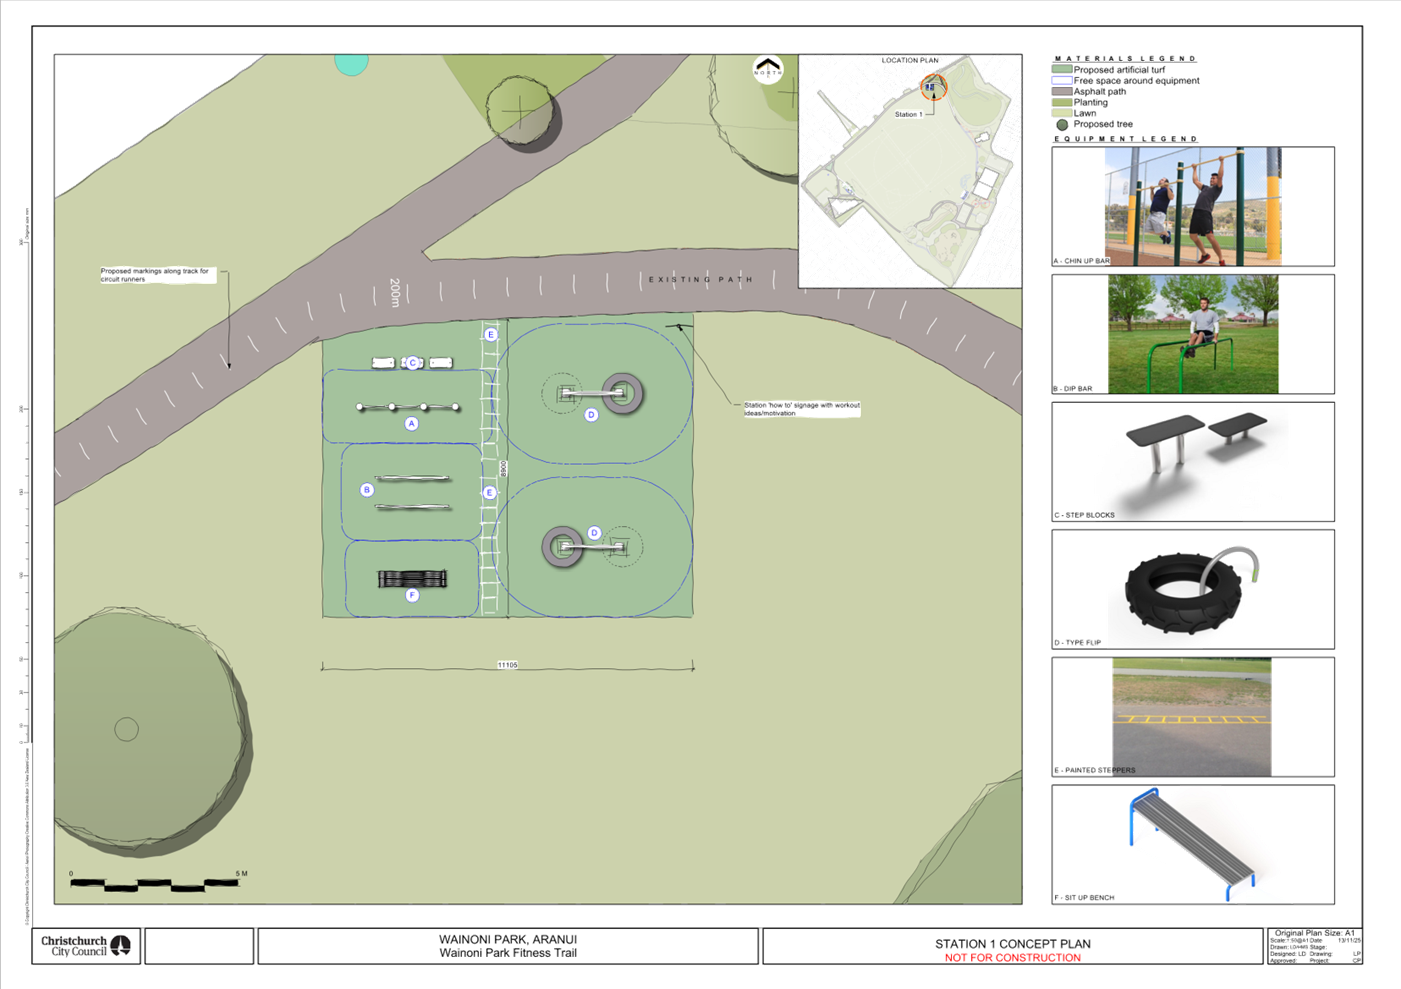
Task: Click the Asphalt path legend swatch
Action: tap(1061, 92)
